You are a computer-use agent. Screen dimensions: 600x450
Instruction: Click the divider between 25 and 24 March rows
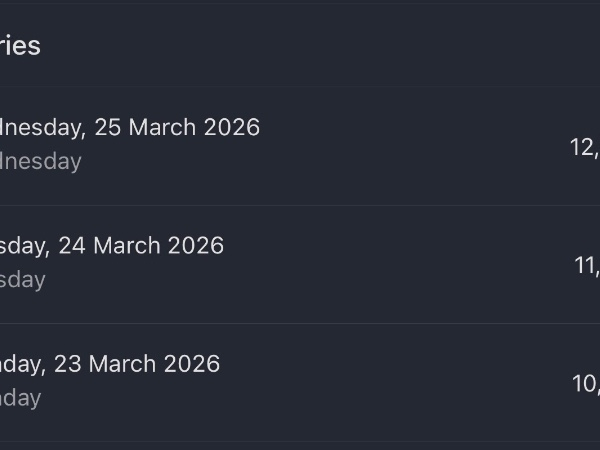click(300, 205)
